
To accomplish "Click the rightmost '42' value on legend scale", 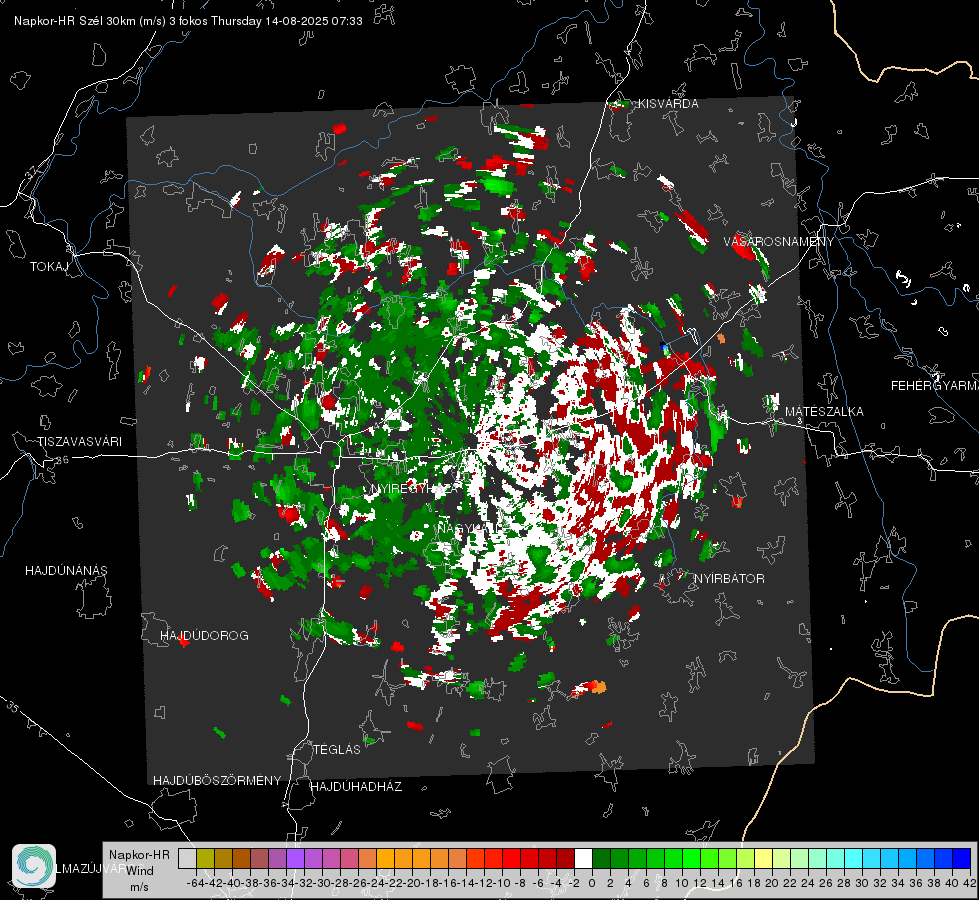I will tap(969, 883).
